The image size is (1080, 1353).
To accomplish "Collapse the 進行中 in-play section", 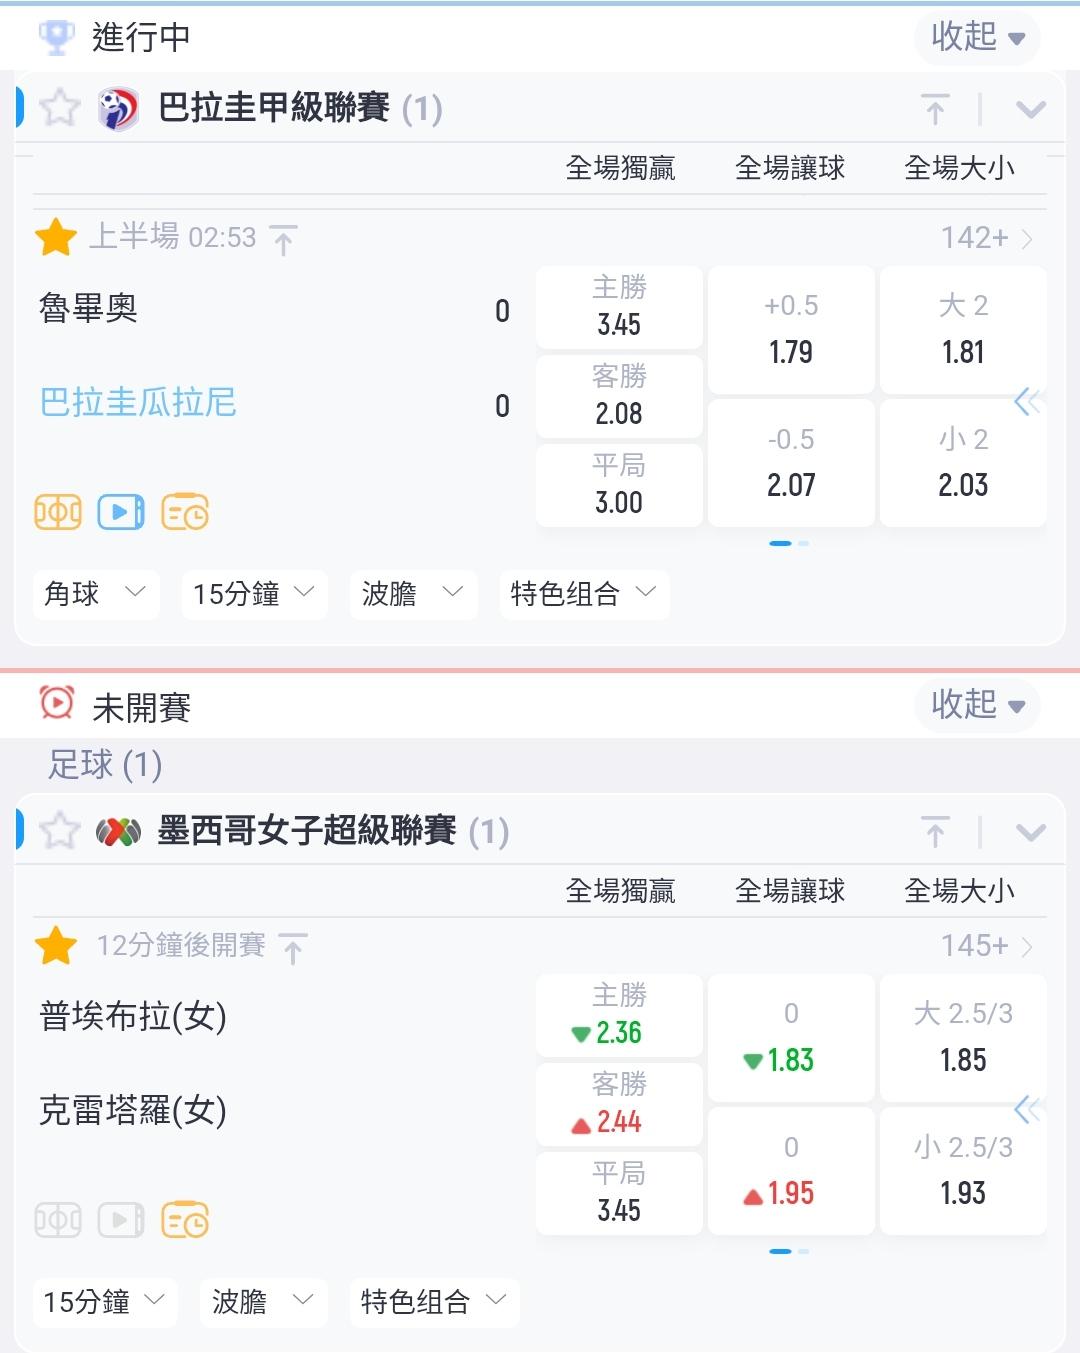I will (977, 38).
